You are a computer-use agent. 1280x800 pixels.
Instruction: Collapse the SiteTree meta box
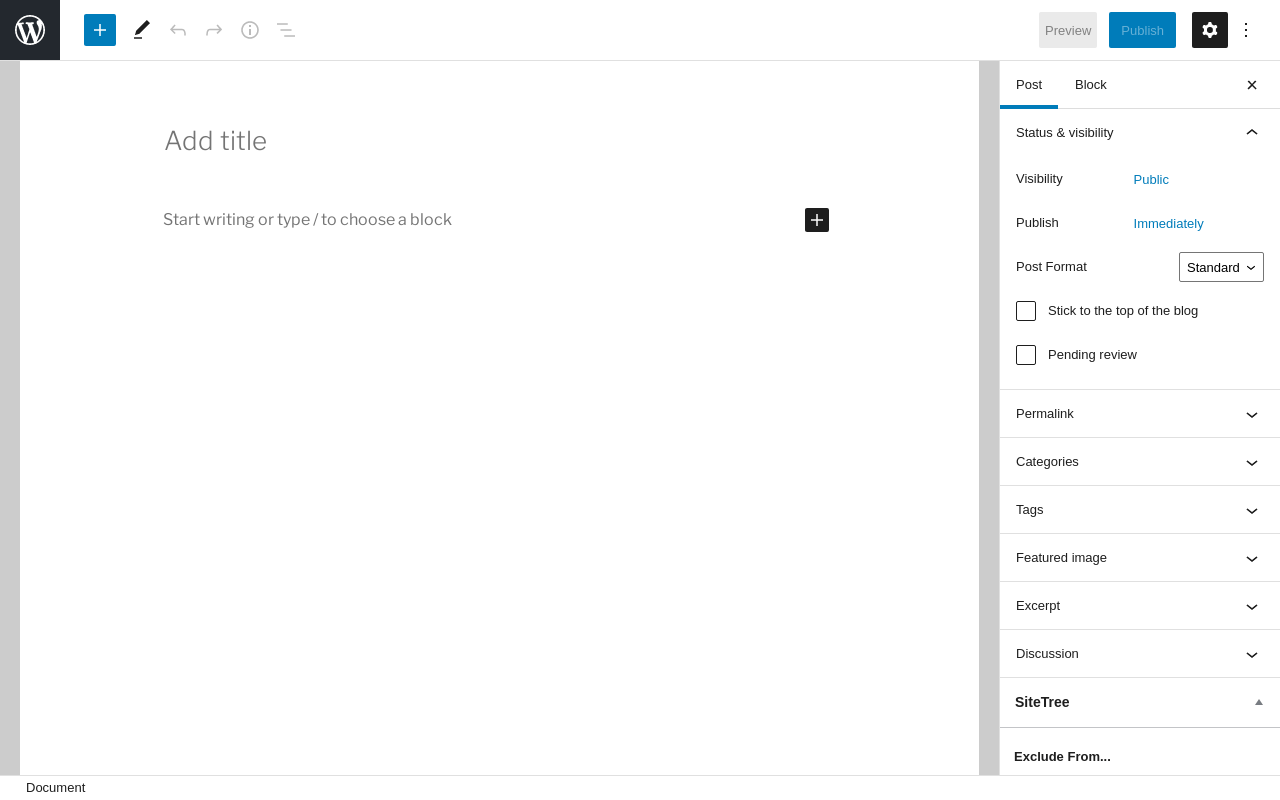click(1259, 702)
